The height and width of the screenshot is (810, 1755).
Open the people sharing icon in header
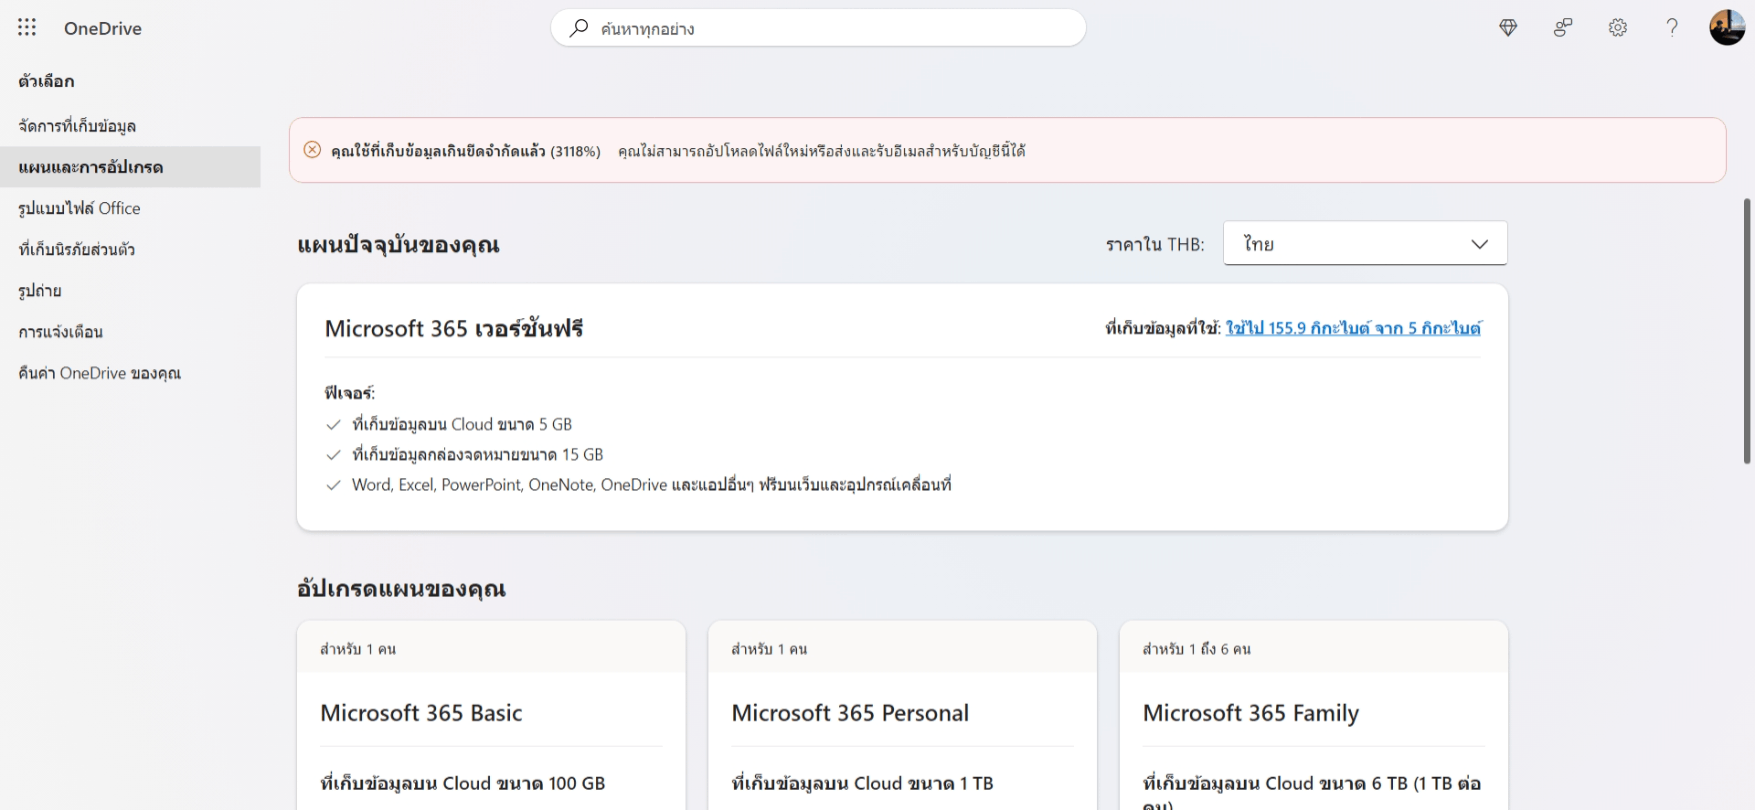point(1563,28)
